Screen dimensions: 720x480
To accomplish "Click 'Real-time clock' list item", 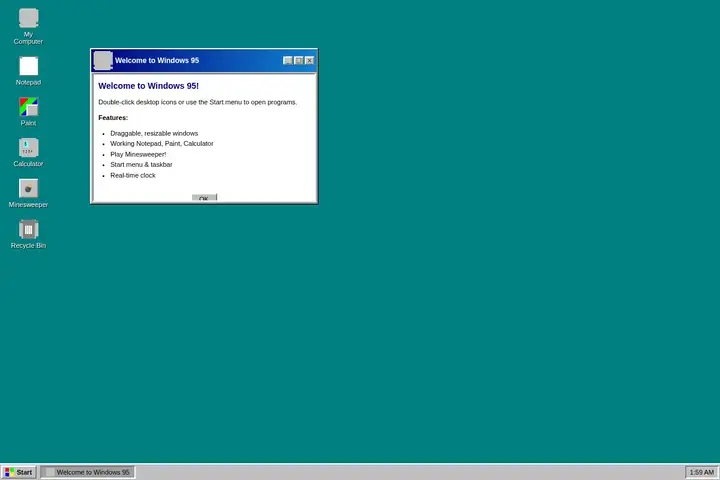I will 133,175.
